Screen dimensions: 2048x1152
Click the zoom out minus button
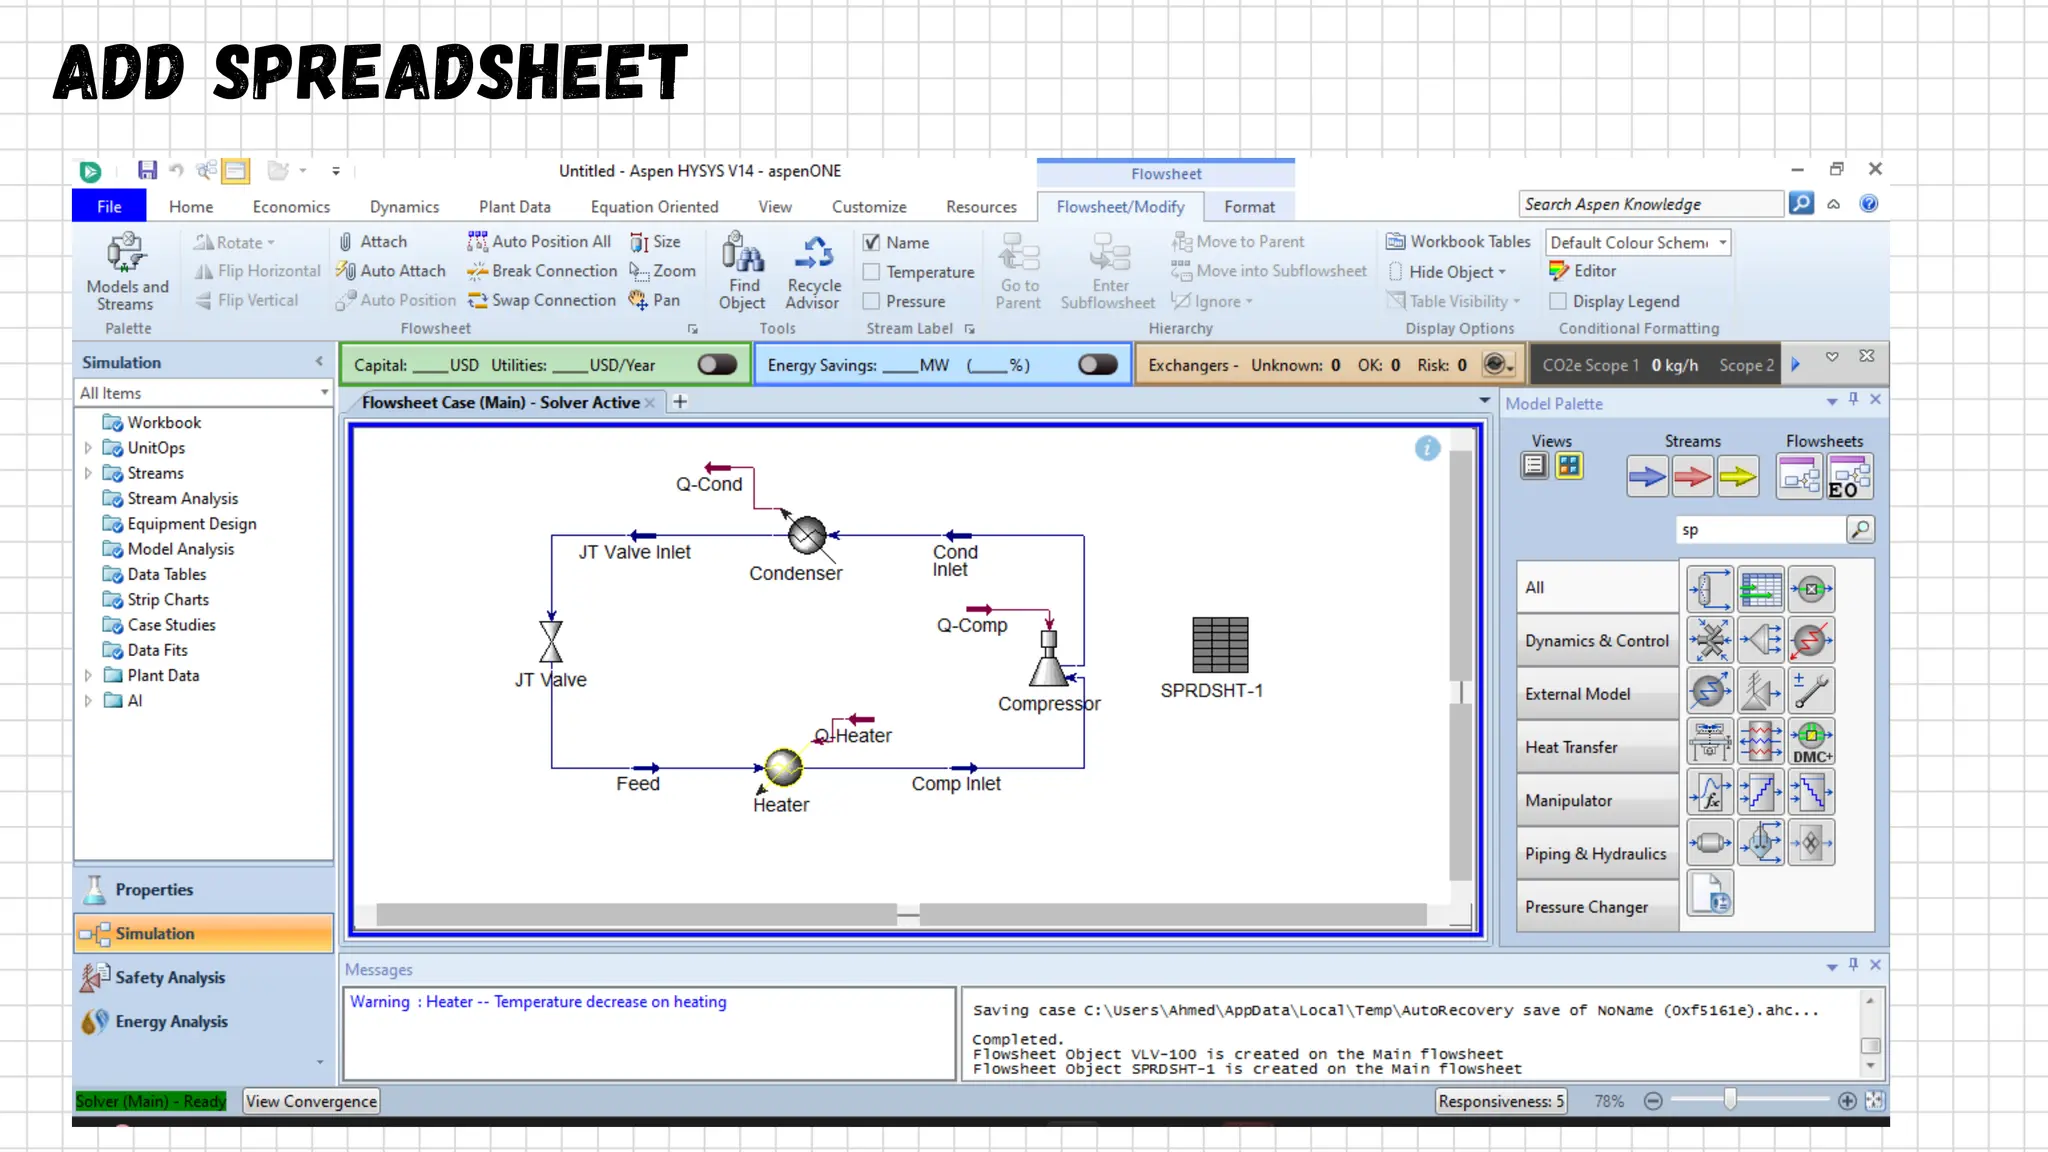tap(1653, 1101)
